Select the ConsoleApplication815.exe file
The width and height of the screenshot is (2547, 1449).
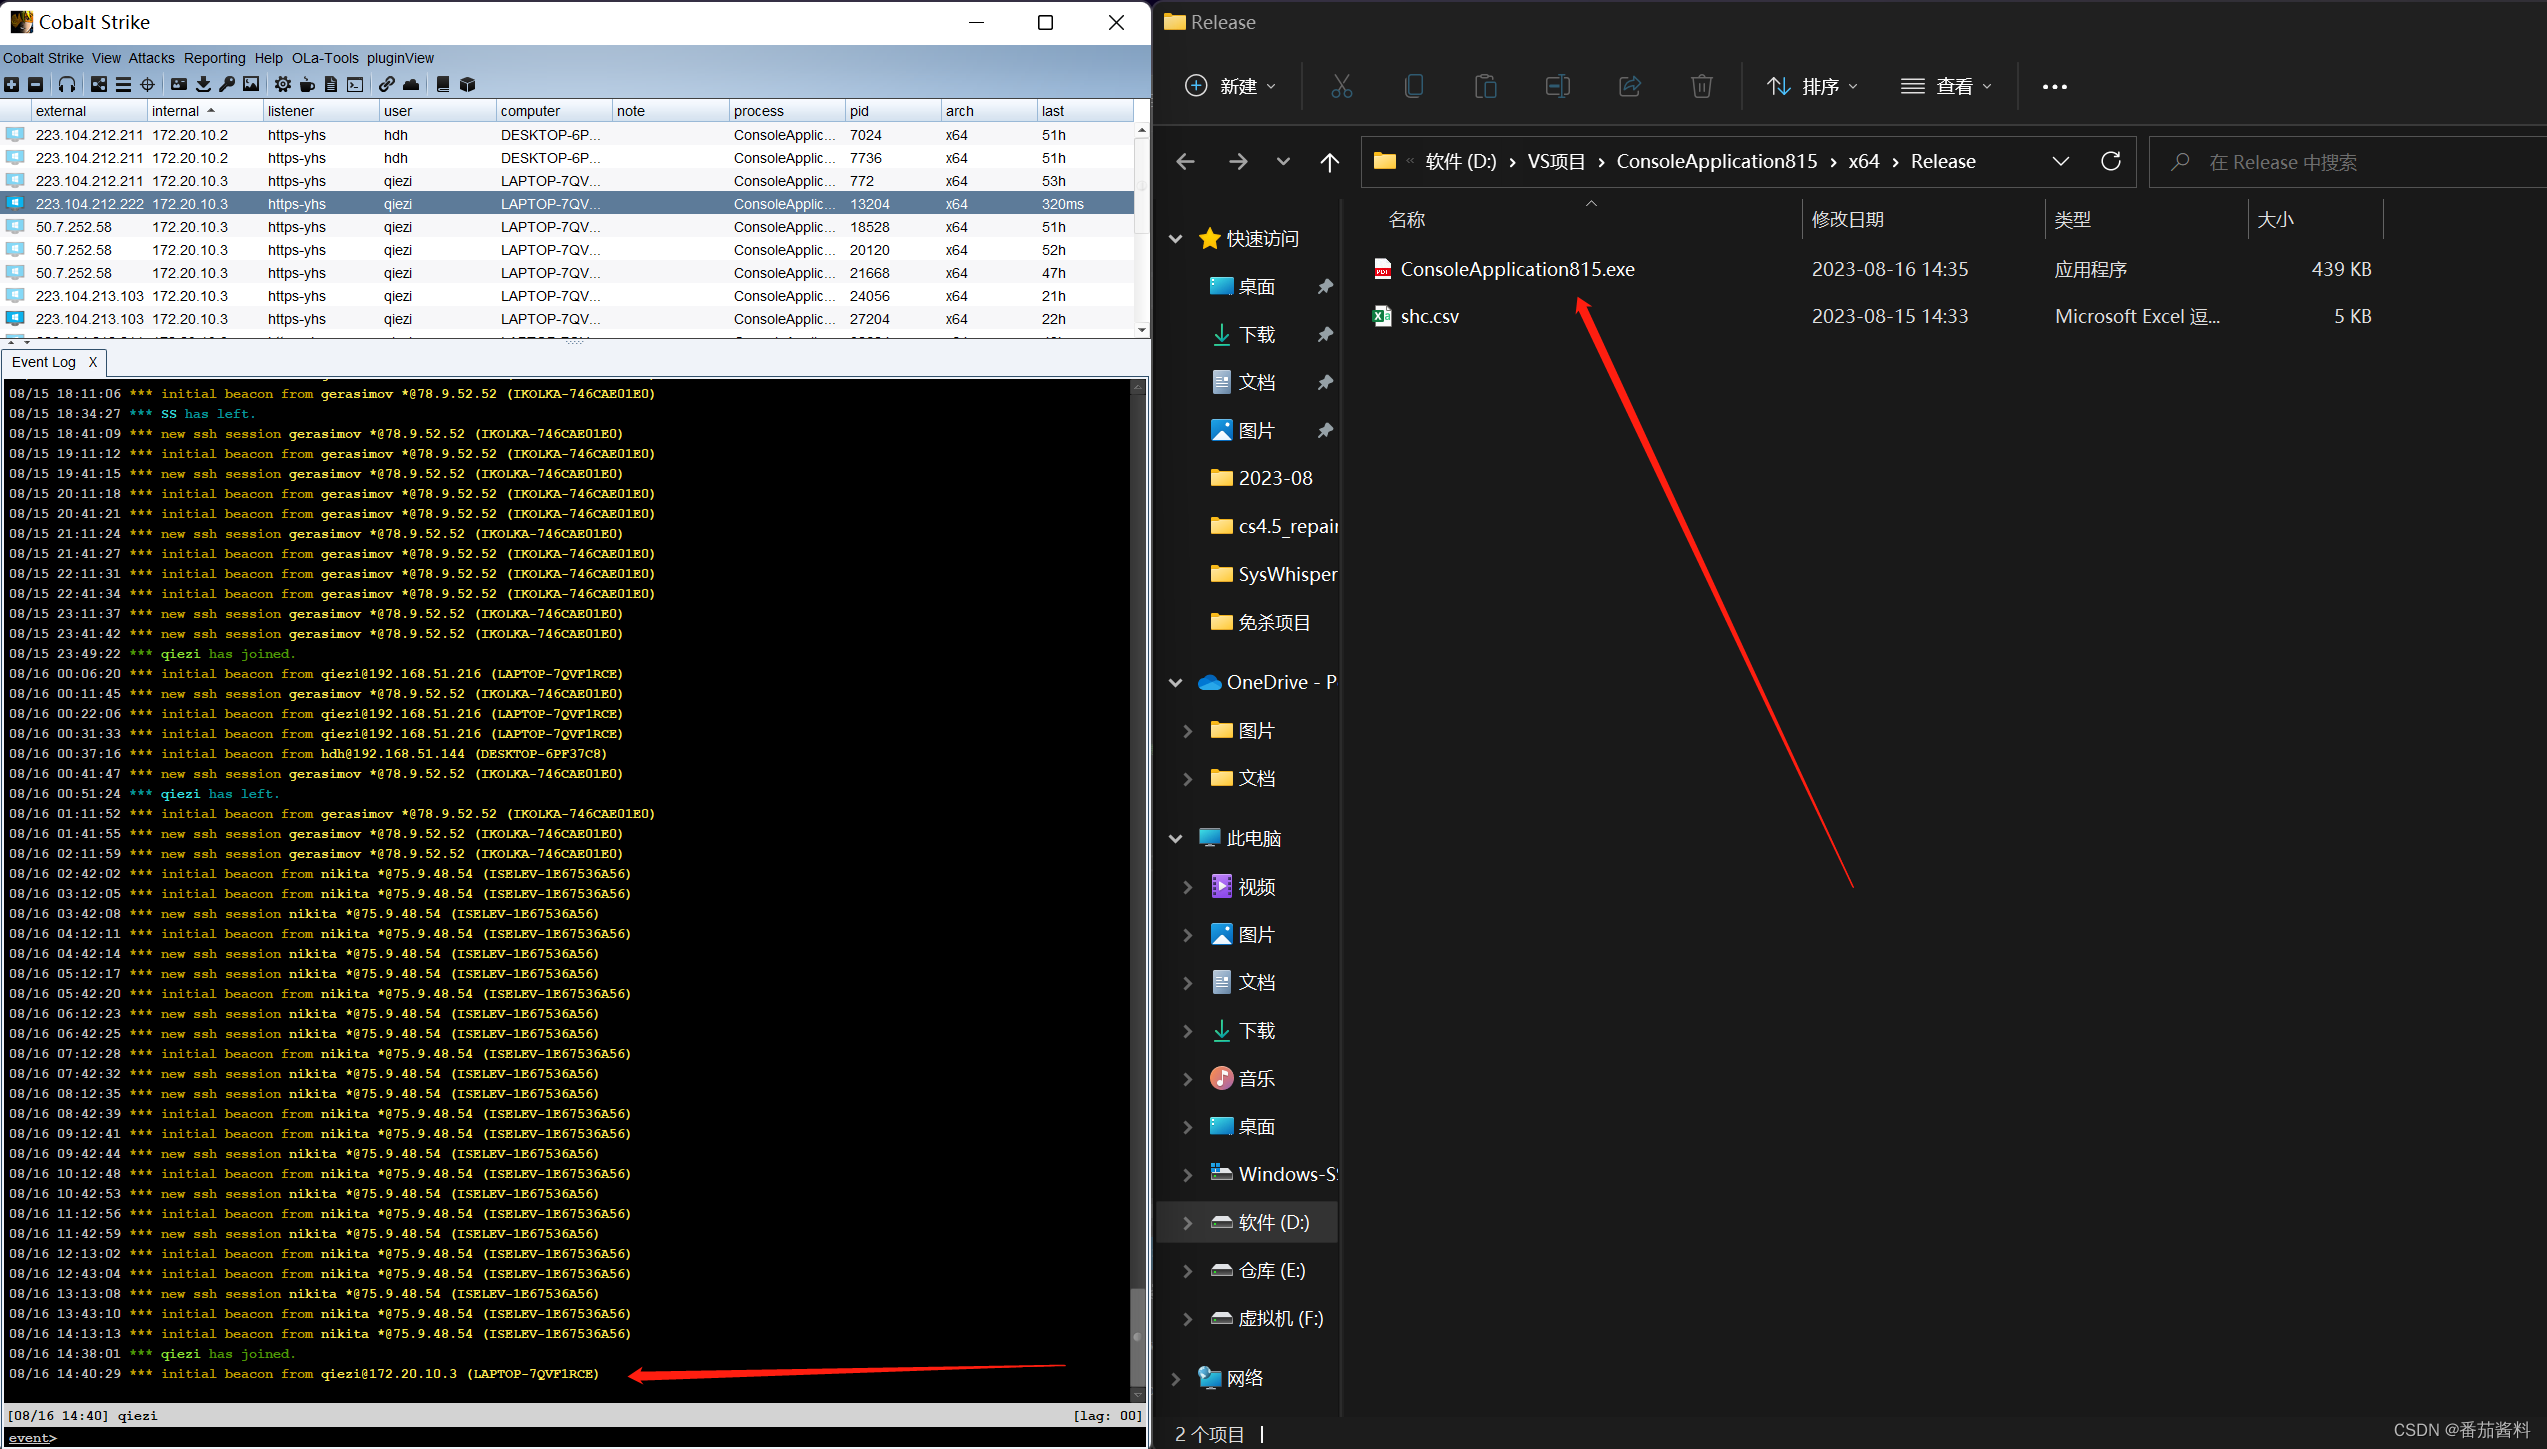(1517, 269)
